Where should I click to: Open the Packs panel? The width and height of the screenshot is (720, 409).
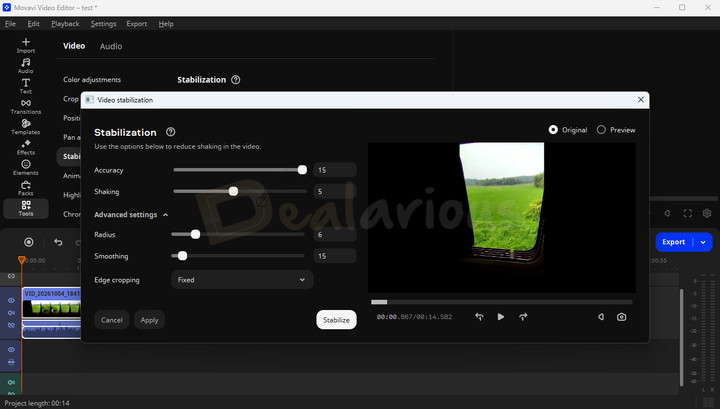tap(26, 188)
